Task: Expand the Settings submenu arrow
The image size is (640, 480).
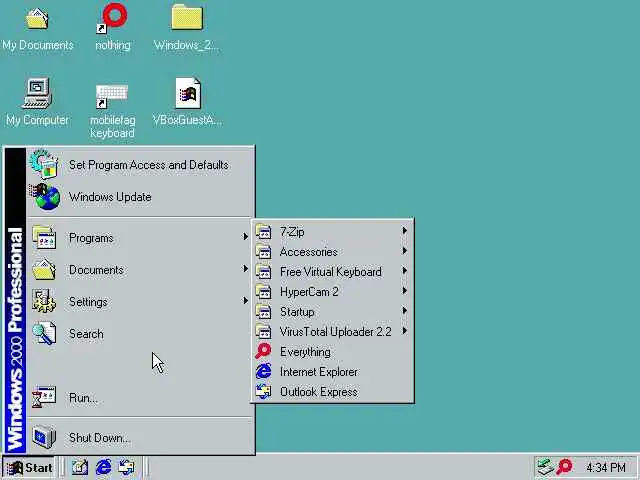Action: [x=245, y=300]
